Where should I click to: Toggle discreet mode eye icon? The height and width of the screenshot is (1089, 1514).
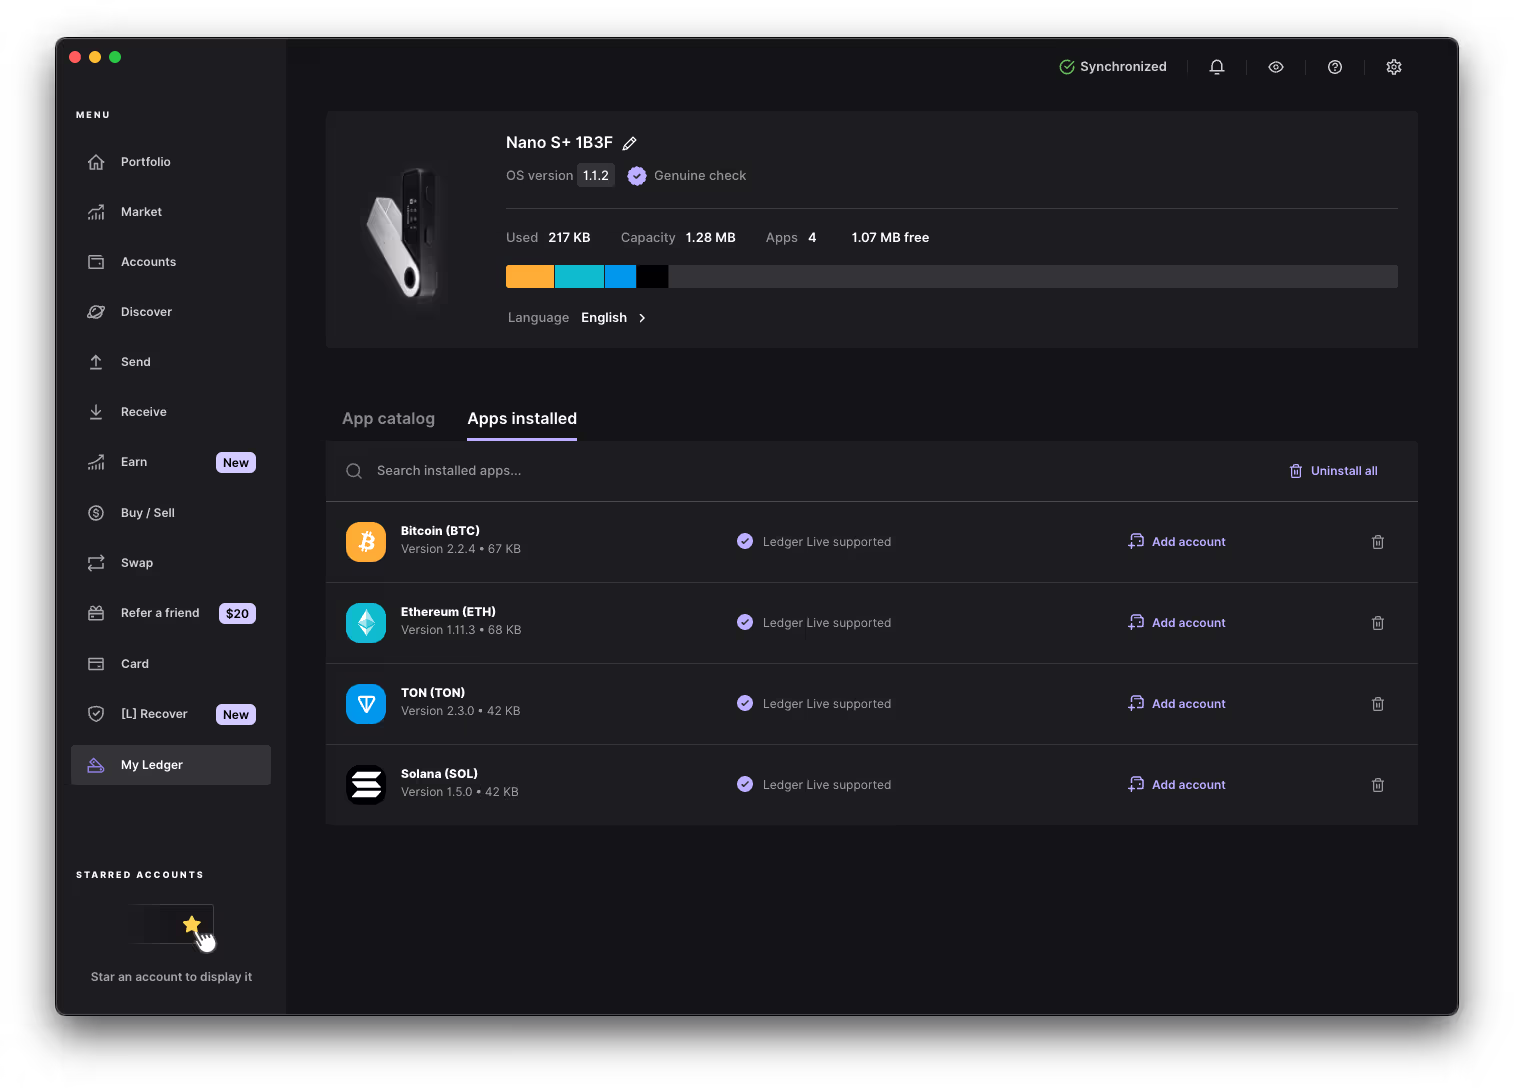pyautogui.click(x=1275, y=67)
